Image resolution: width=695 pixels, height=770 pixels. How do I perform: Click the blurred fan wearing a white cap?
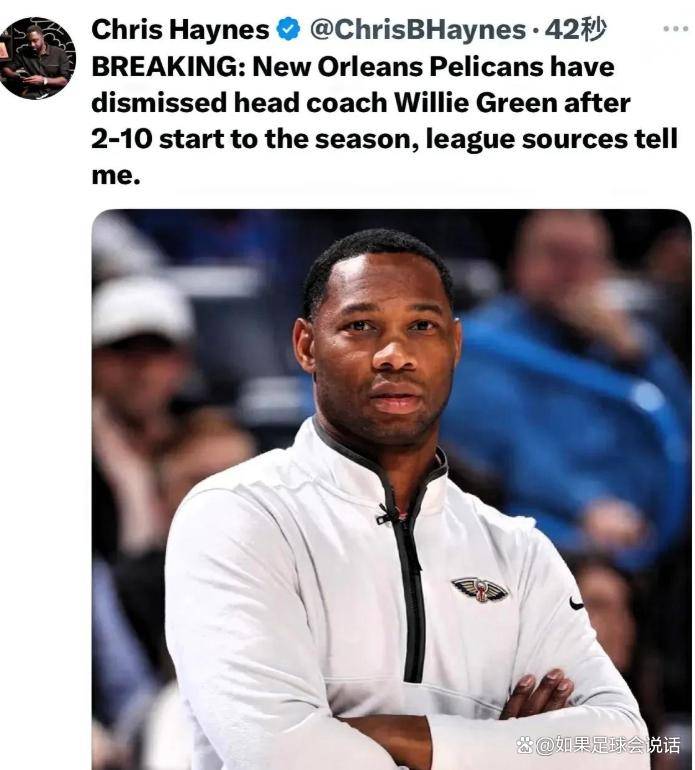pyautogui.click(x=142, y=344)
